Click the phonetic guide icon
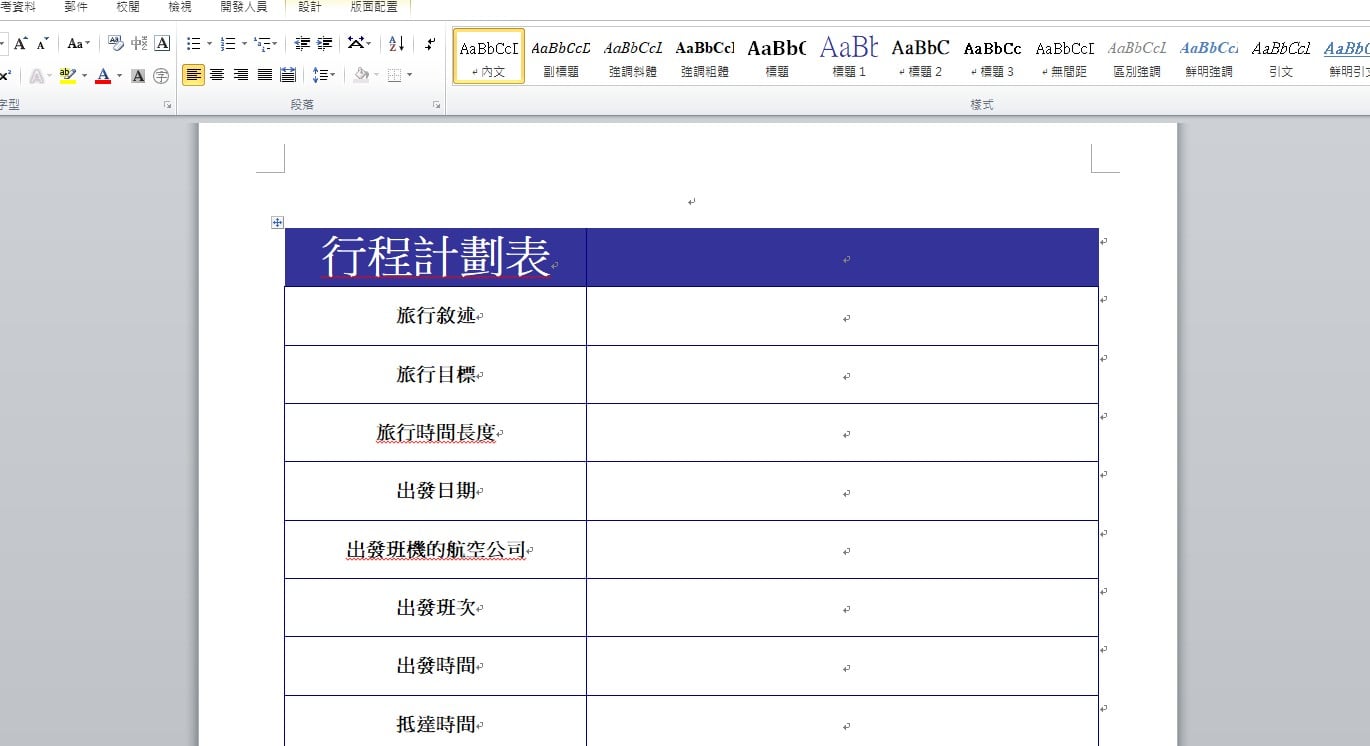The height and width of the screenshot is (746, 1370). (139, 44)
